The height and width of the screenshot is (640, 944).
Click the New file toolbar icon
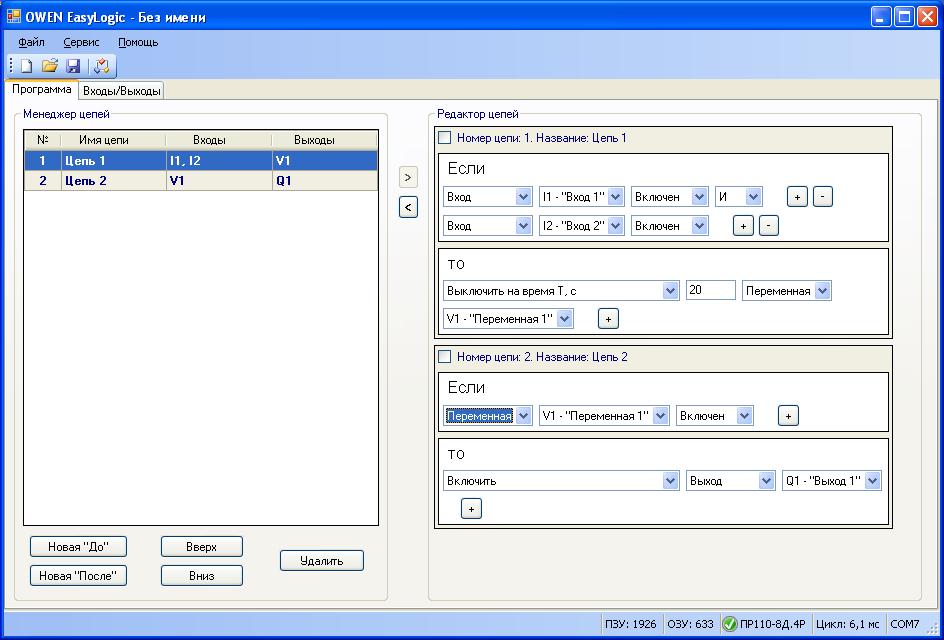click(26, 66)
